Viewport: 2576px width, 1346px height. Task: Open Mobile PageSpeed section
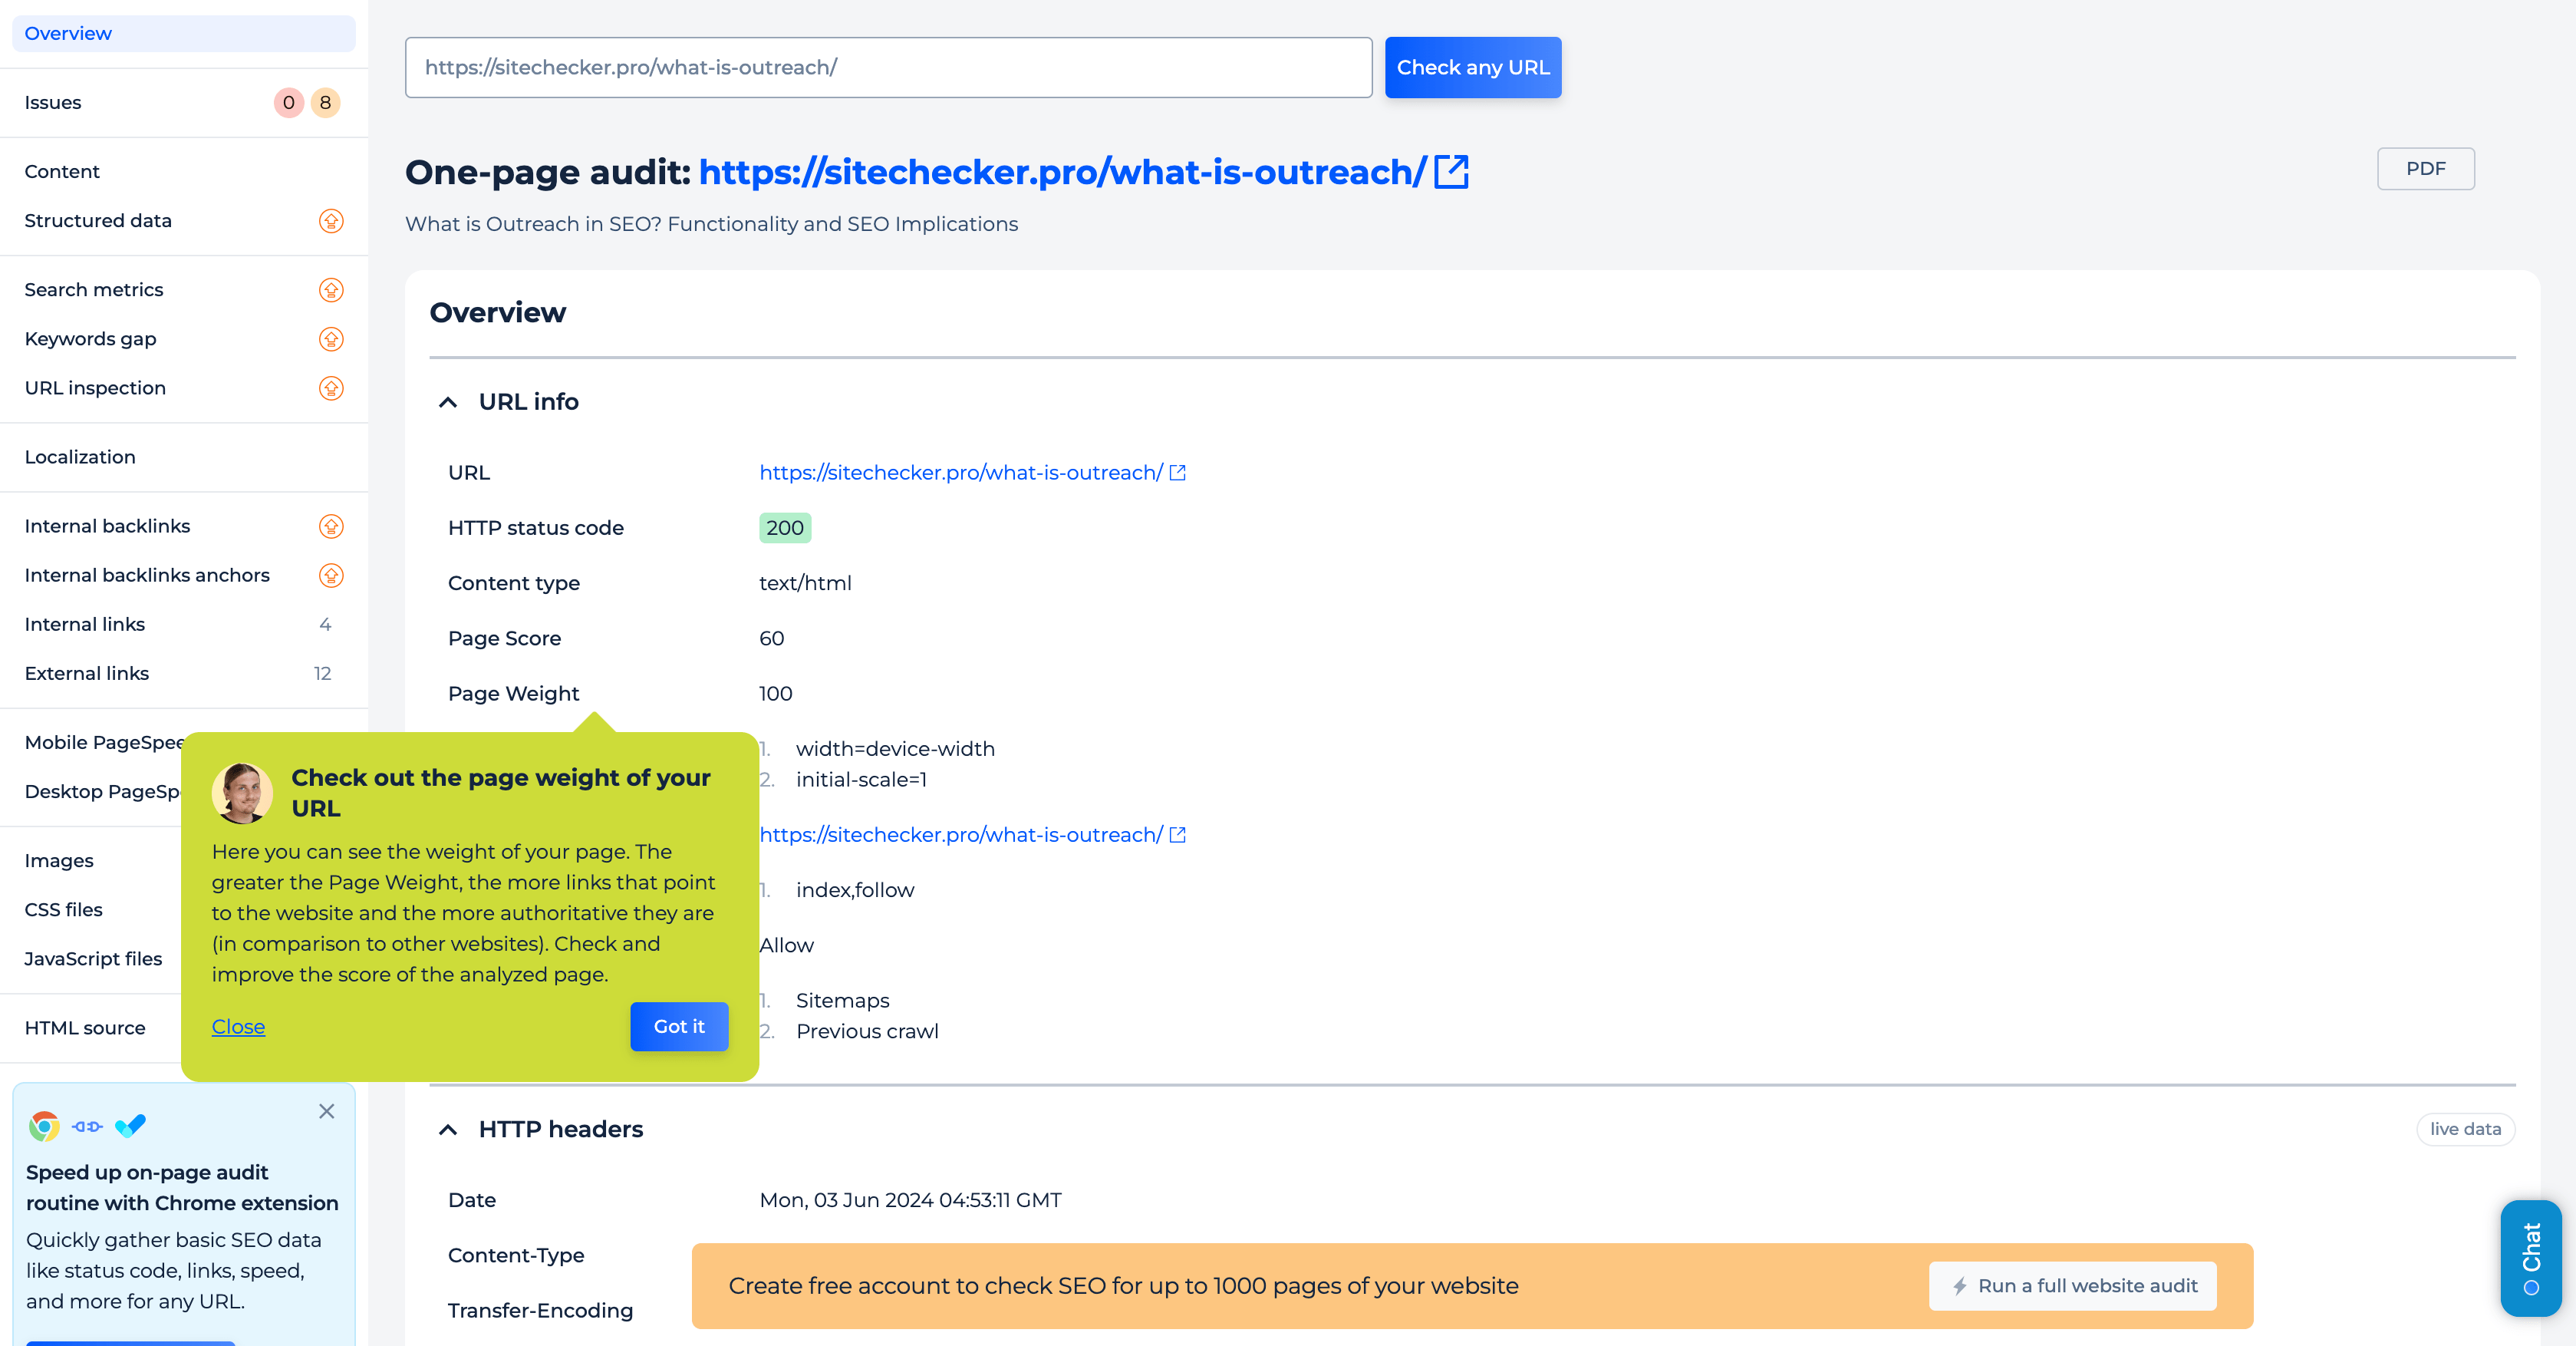coord(104,742)
